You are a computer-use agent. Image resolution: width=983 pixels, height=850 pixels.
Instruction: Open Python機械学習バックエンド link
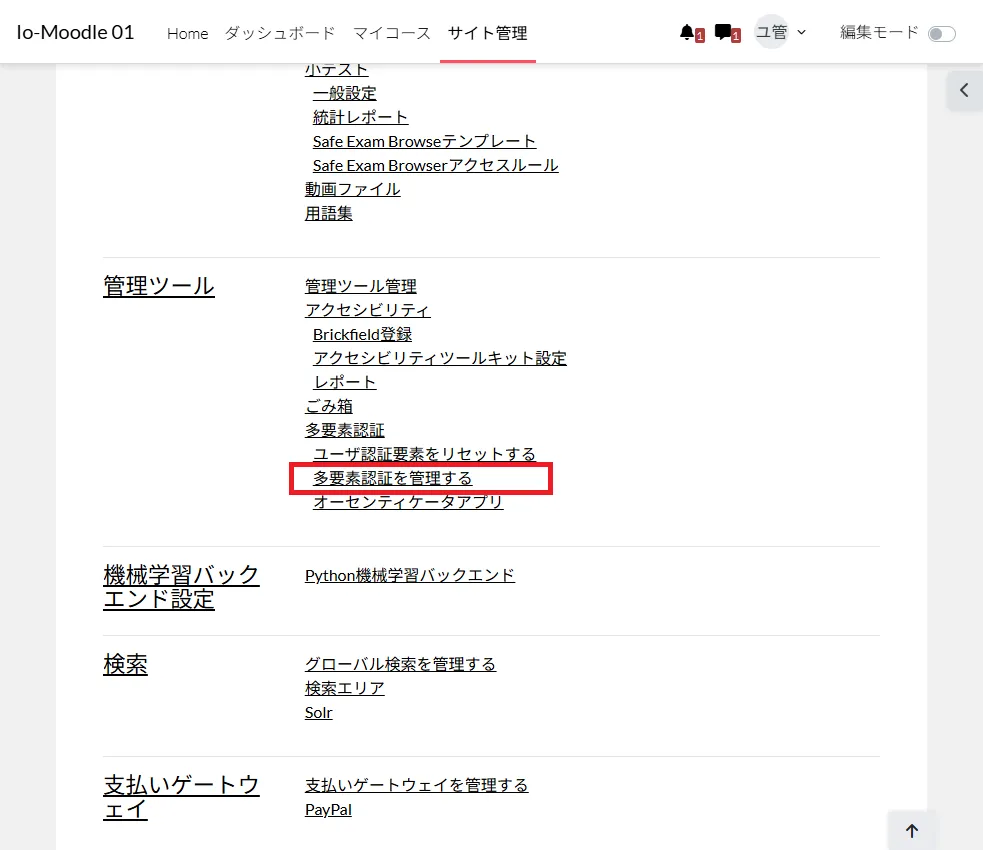point(410,575)
